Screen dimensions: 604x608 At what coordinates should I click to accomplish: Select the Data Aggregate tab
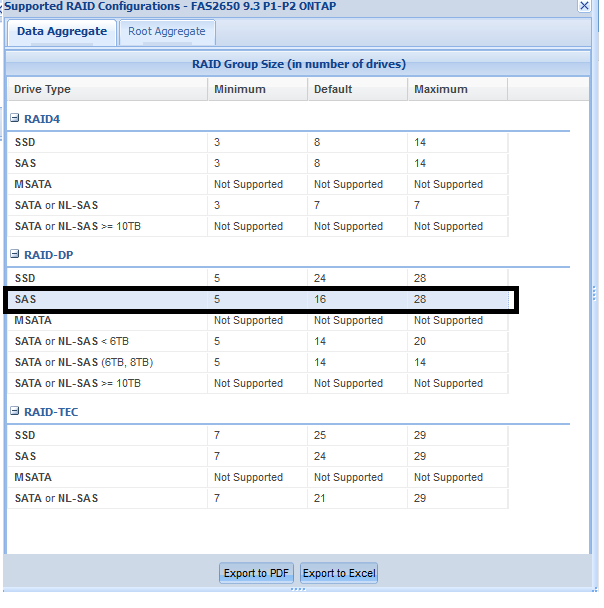[x=62, y=32]
